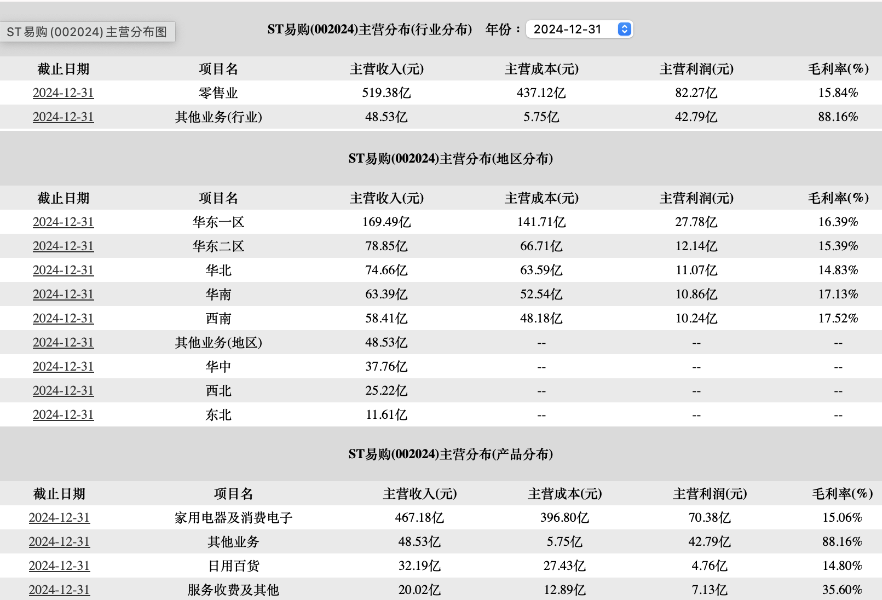Viewport: 882px width, 600px height.
Task: Select the 37.76亿 revenue for 华中
Action: pyautogui.click(x=386, y=367)
